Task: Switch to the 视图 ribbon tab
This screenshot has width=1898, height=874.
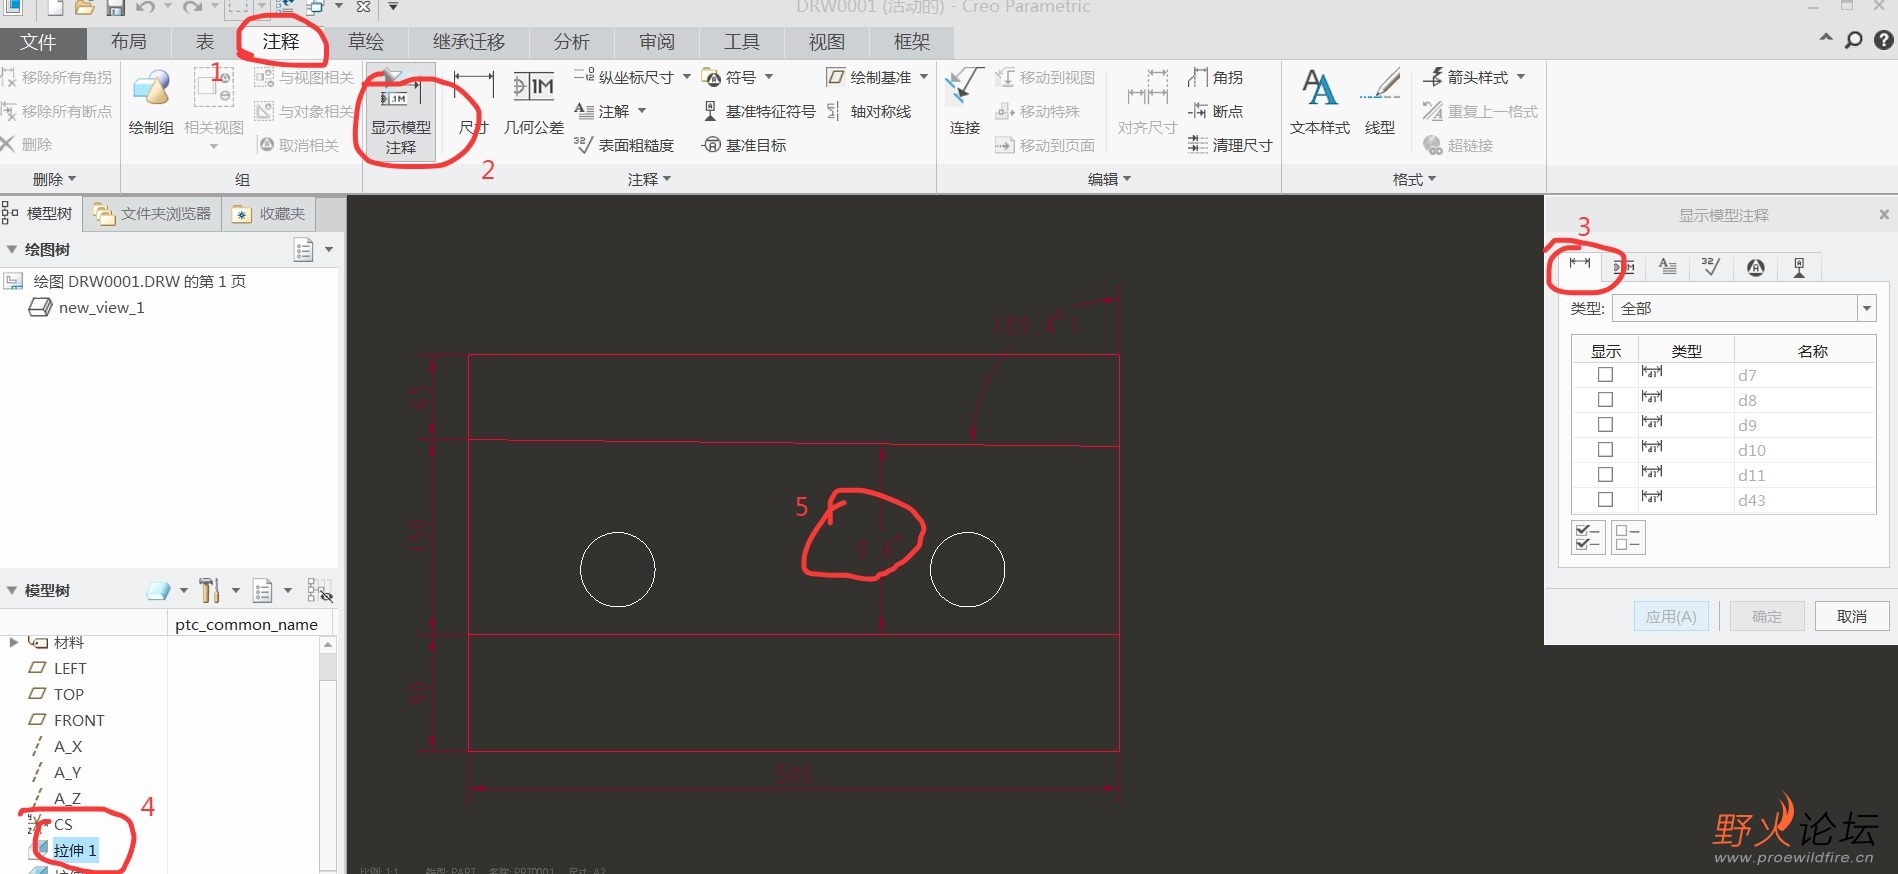Action: coord(827,42)
